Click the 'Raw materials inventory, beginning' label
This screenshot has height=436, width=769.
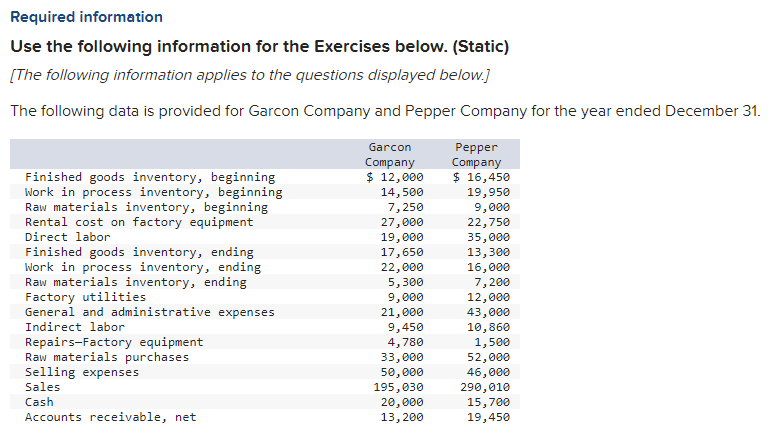147,207
